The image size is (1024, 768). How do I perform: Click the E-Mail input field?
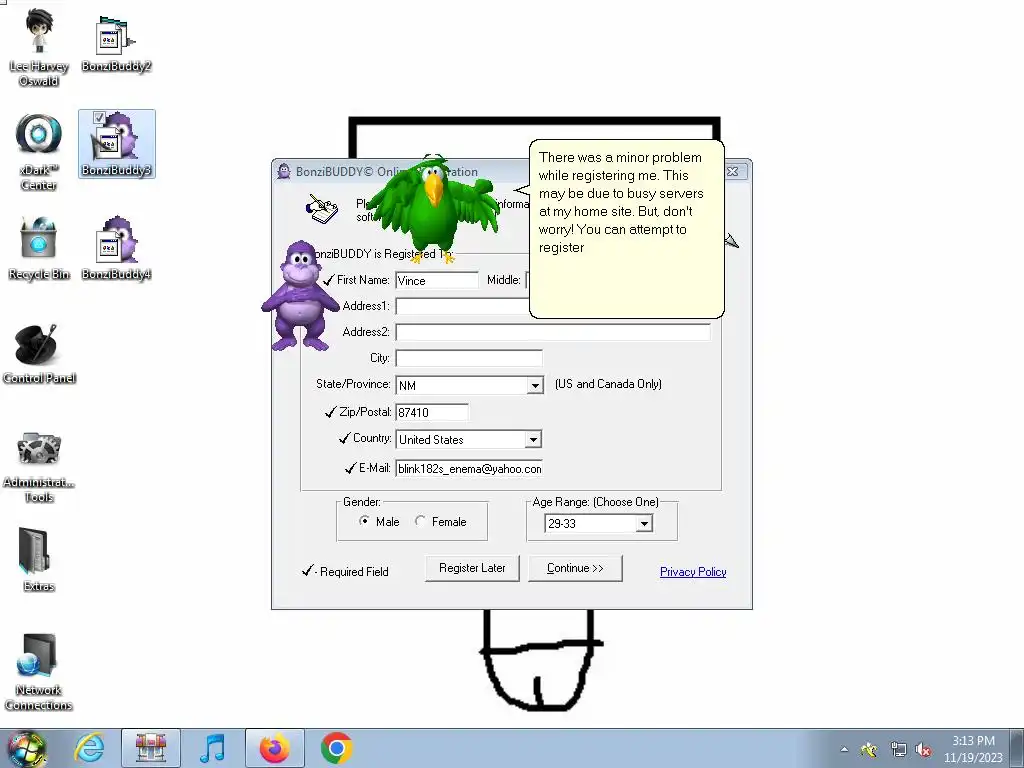tap(469, 468)
